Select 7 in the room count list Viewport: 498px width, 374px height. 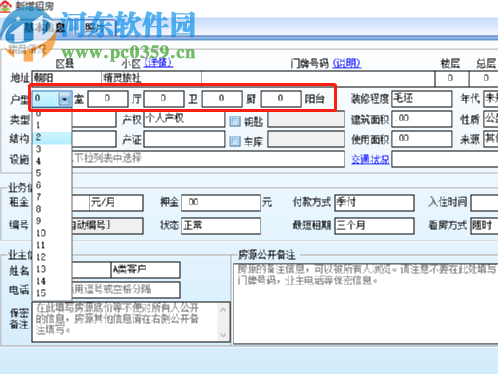[x=52, y=197]
